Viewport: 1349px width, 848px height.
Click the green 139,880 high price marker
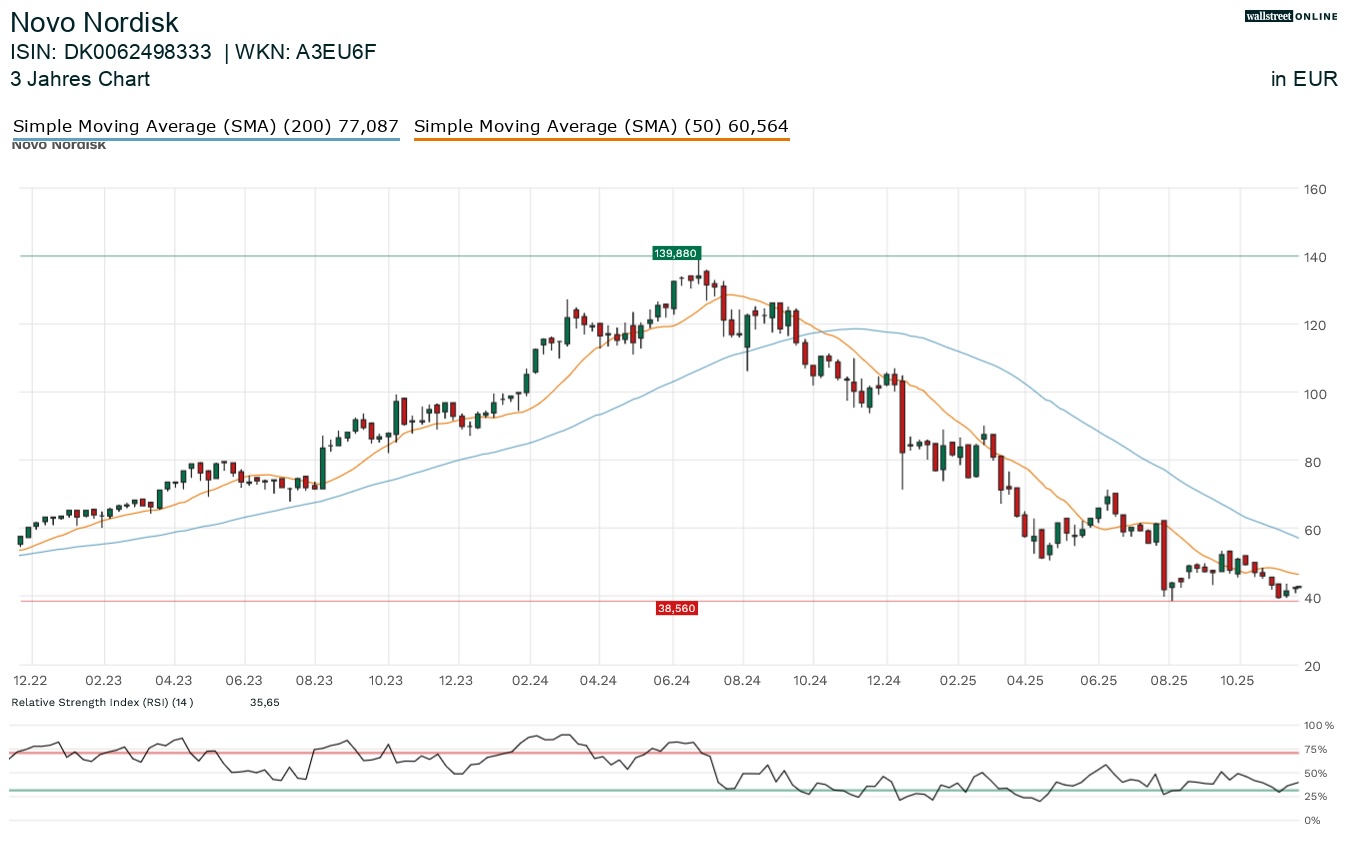coord(675,254)
